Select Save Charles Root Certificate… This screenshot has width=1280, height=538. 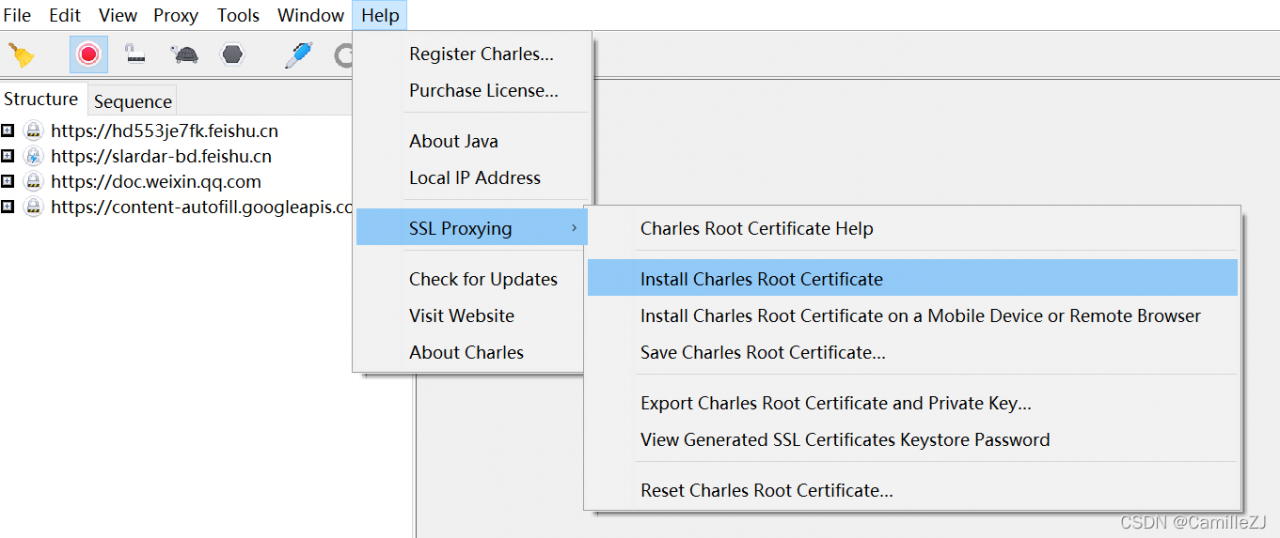coord(762,352)
